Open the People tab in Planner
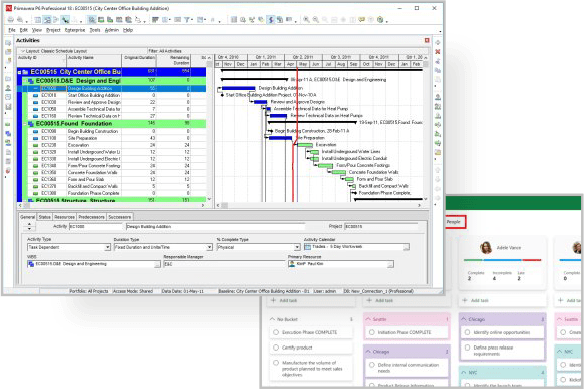The image size is (584, 389). (454, 222)
